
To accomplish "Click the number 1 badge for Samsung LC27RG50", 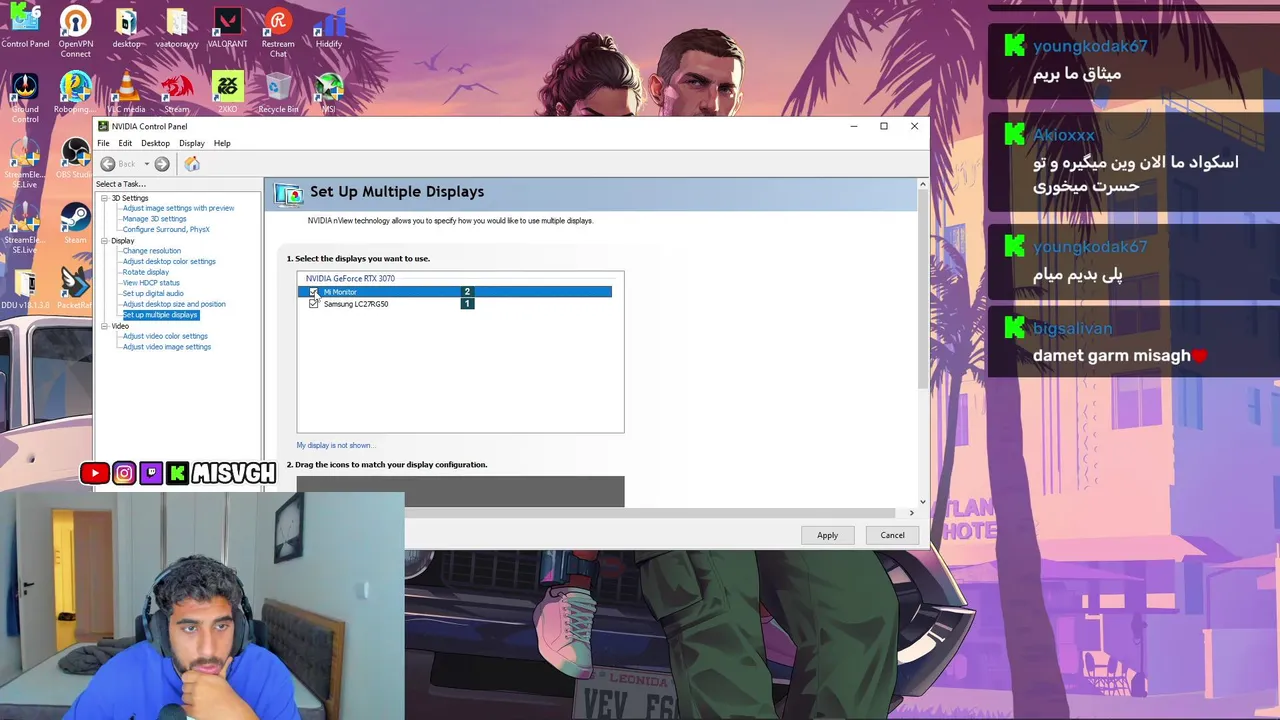I will click(x=466, y=304).
